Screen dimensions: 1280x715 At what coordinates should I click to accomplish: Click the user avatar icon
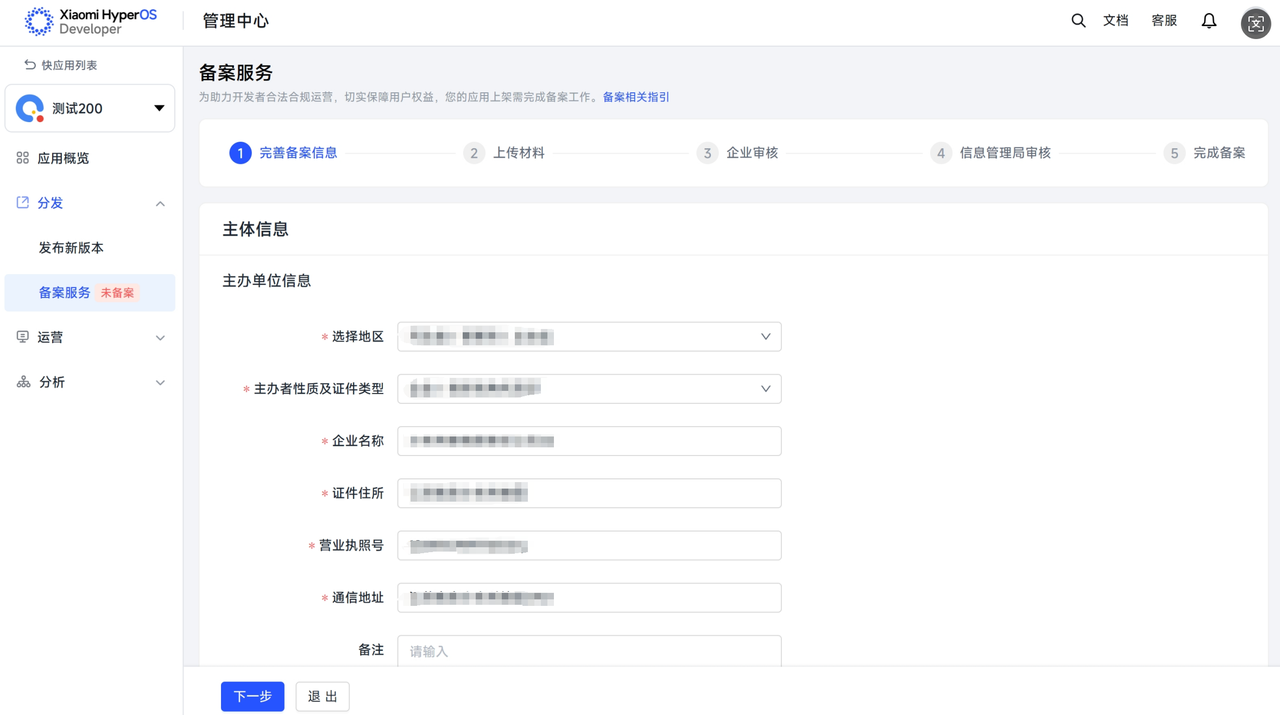1255,23
